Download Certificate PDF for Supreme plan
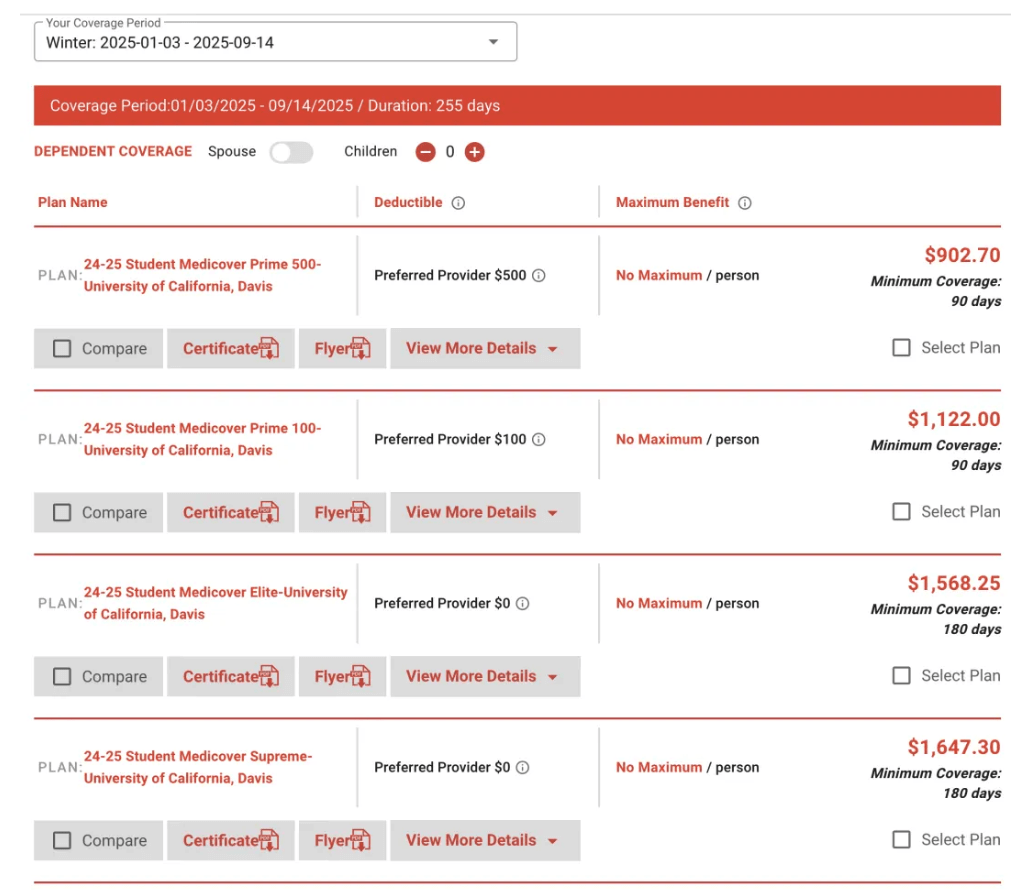This screenshot has height=895, width=1021. (231, 841)
